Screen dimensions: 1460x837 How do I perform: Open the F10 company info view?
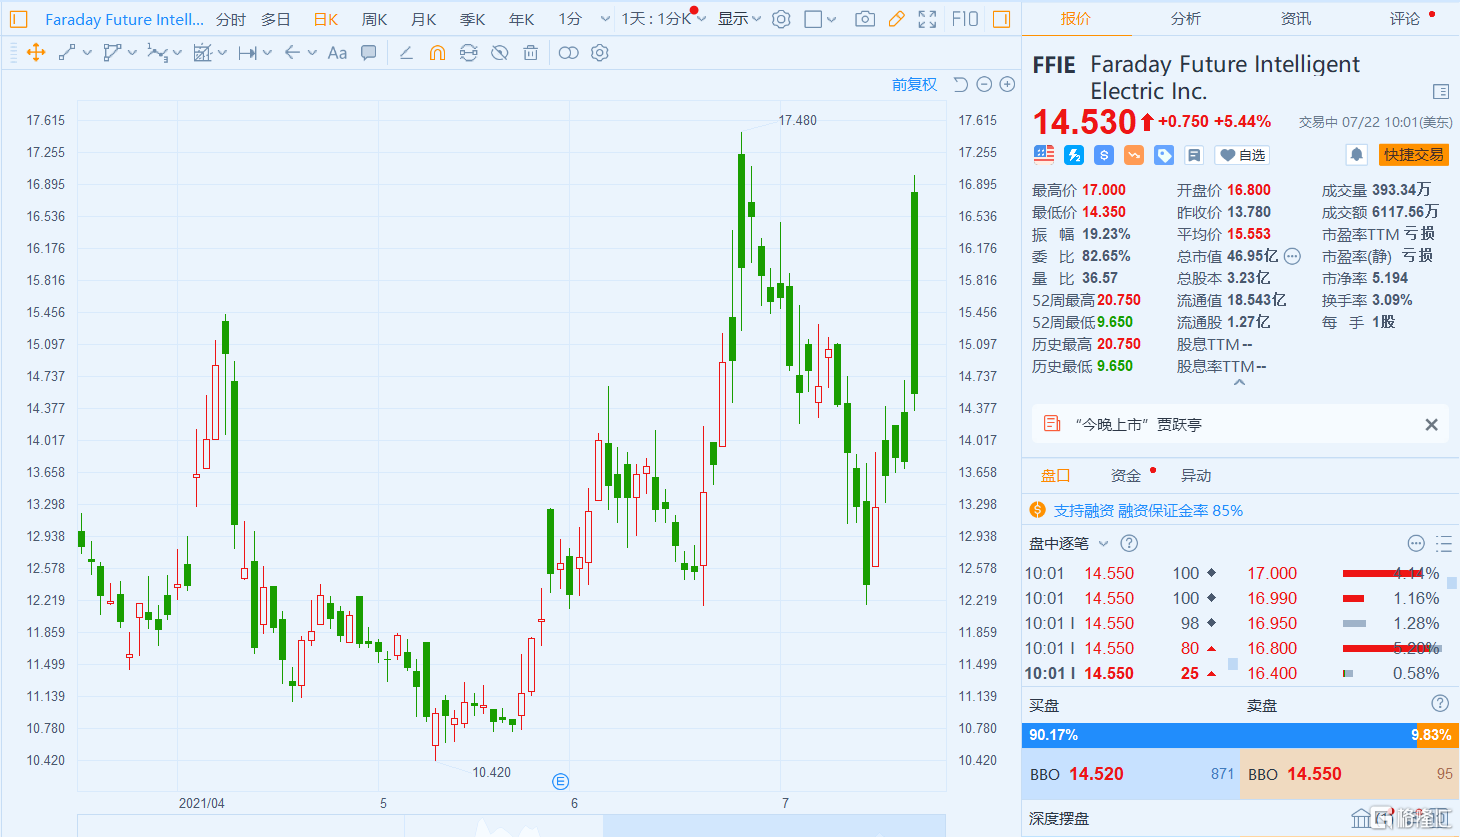tap(965, 19)
